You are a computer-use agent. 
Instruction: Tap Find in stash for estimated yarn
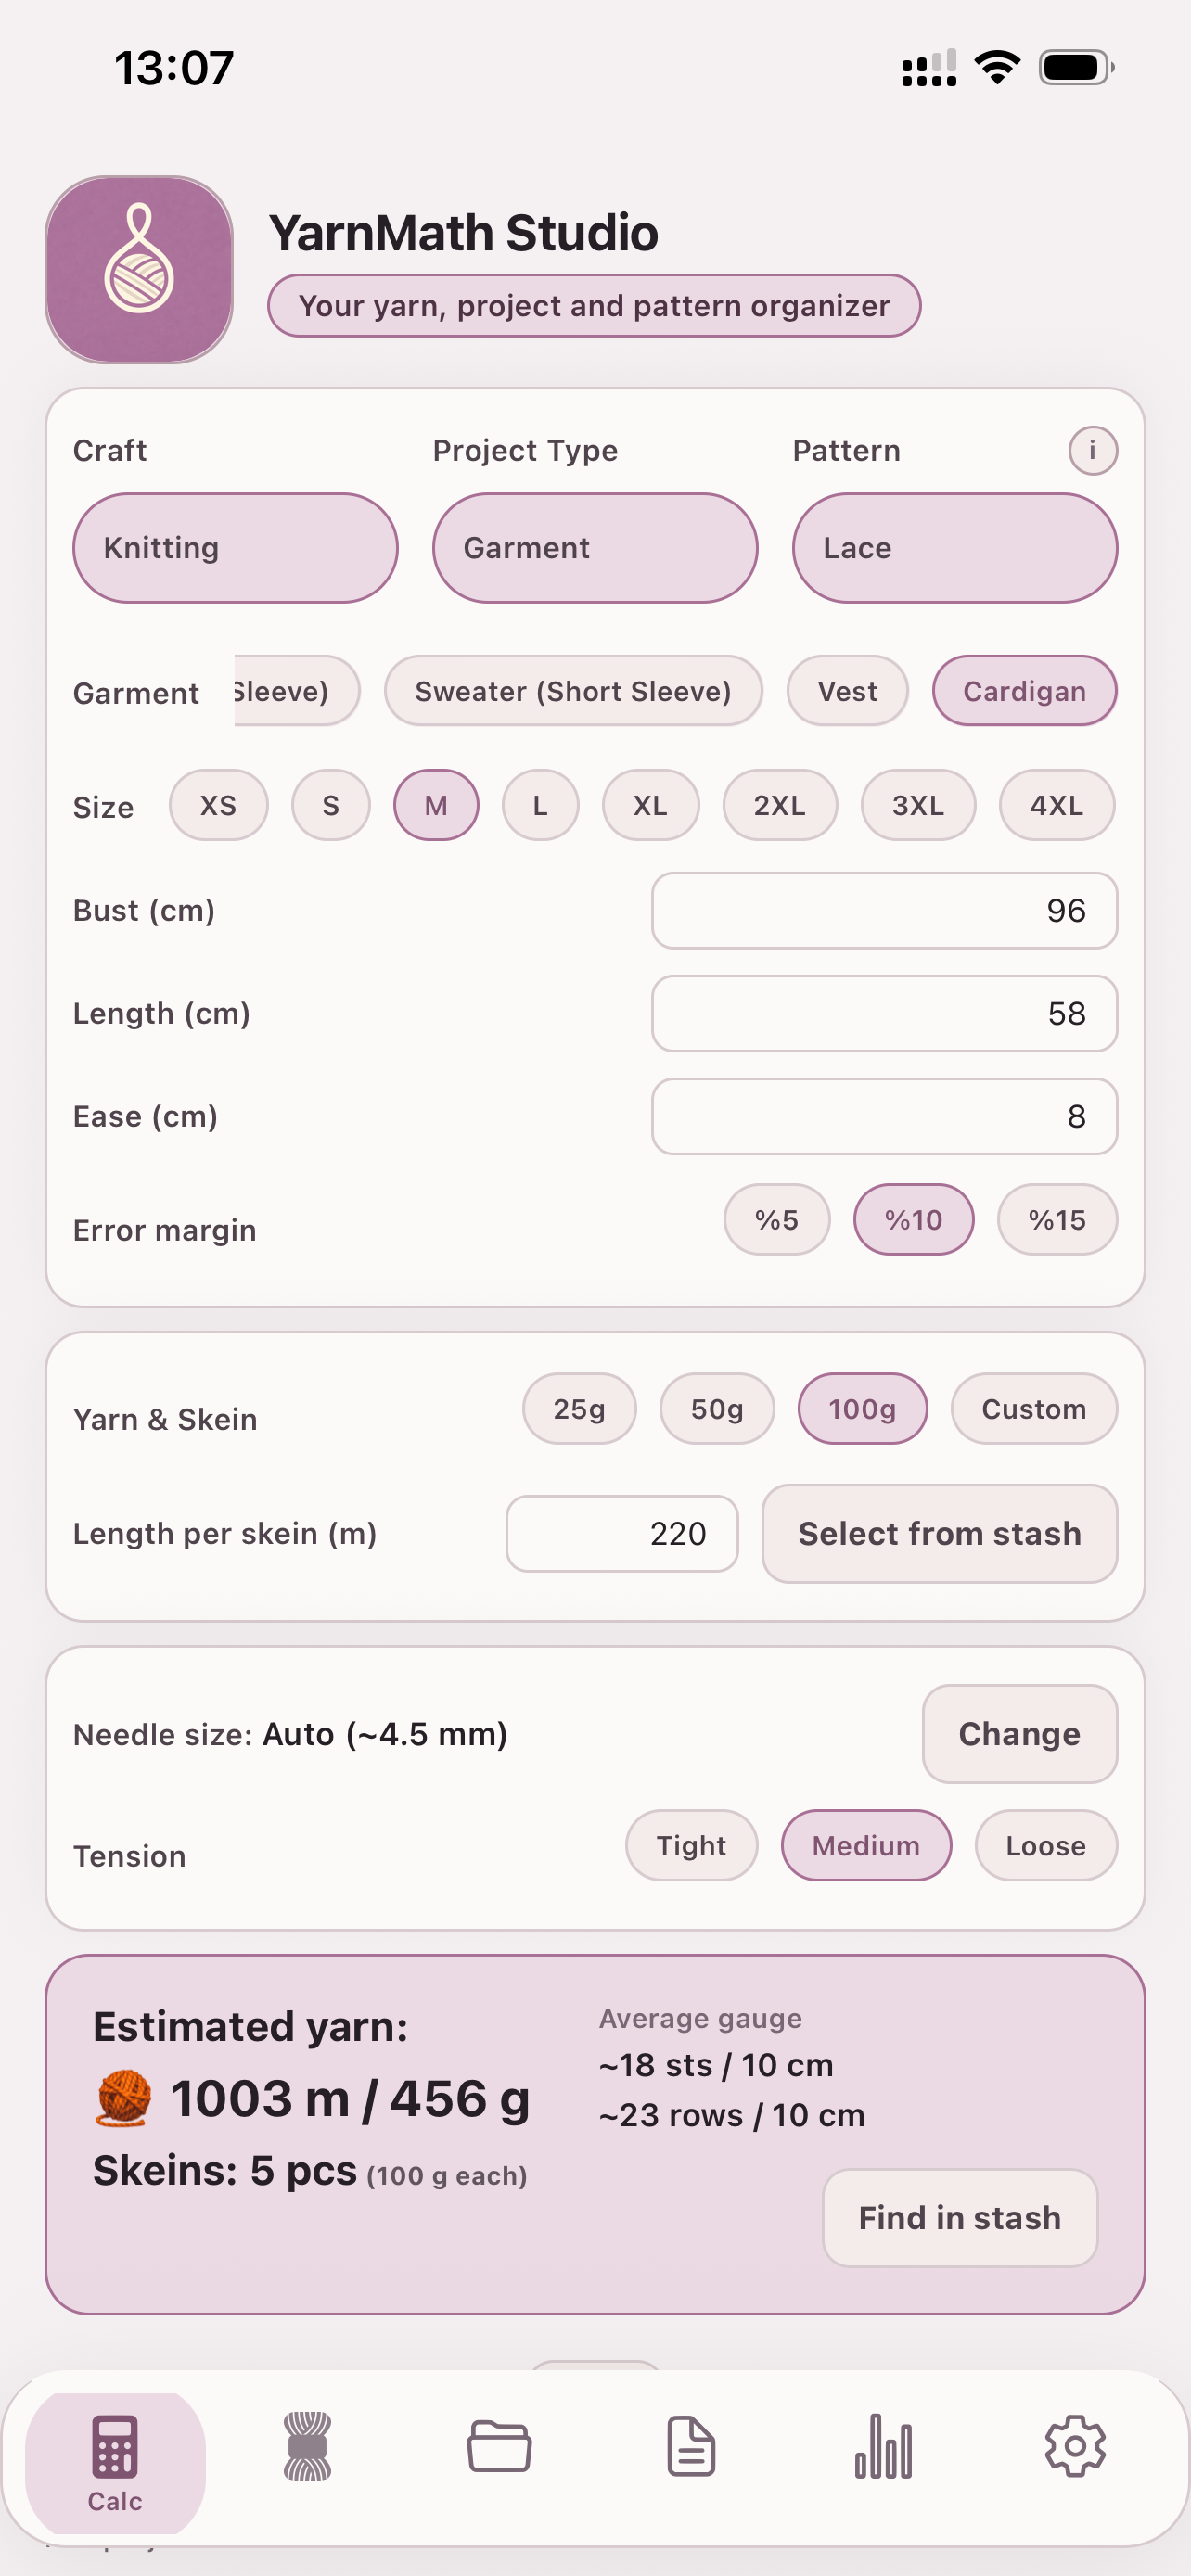click(958, 2218)
